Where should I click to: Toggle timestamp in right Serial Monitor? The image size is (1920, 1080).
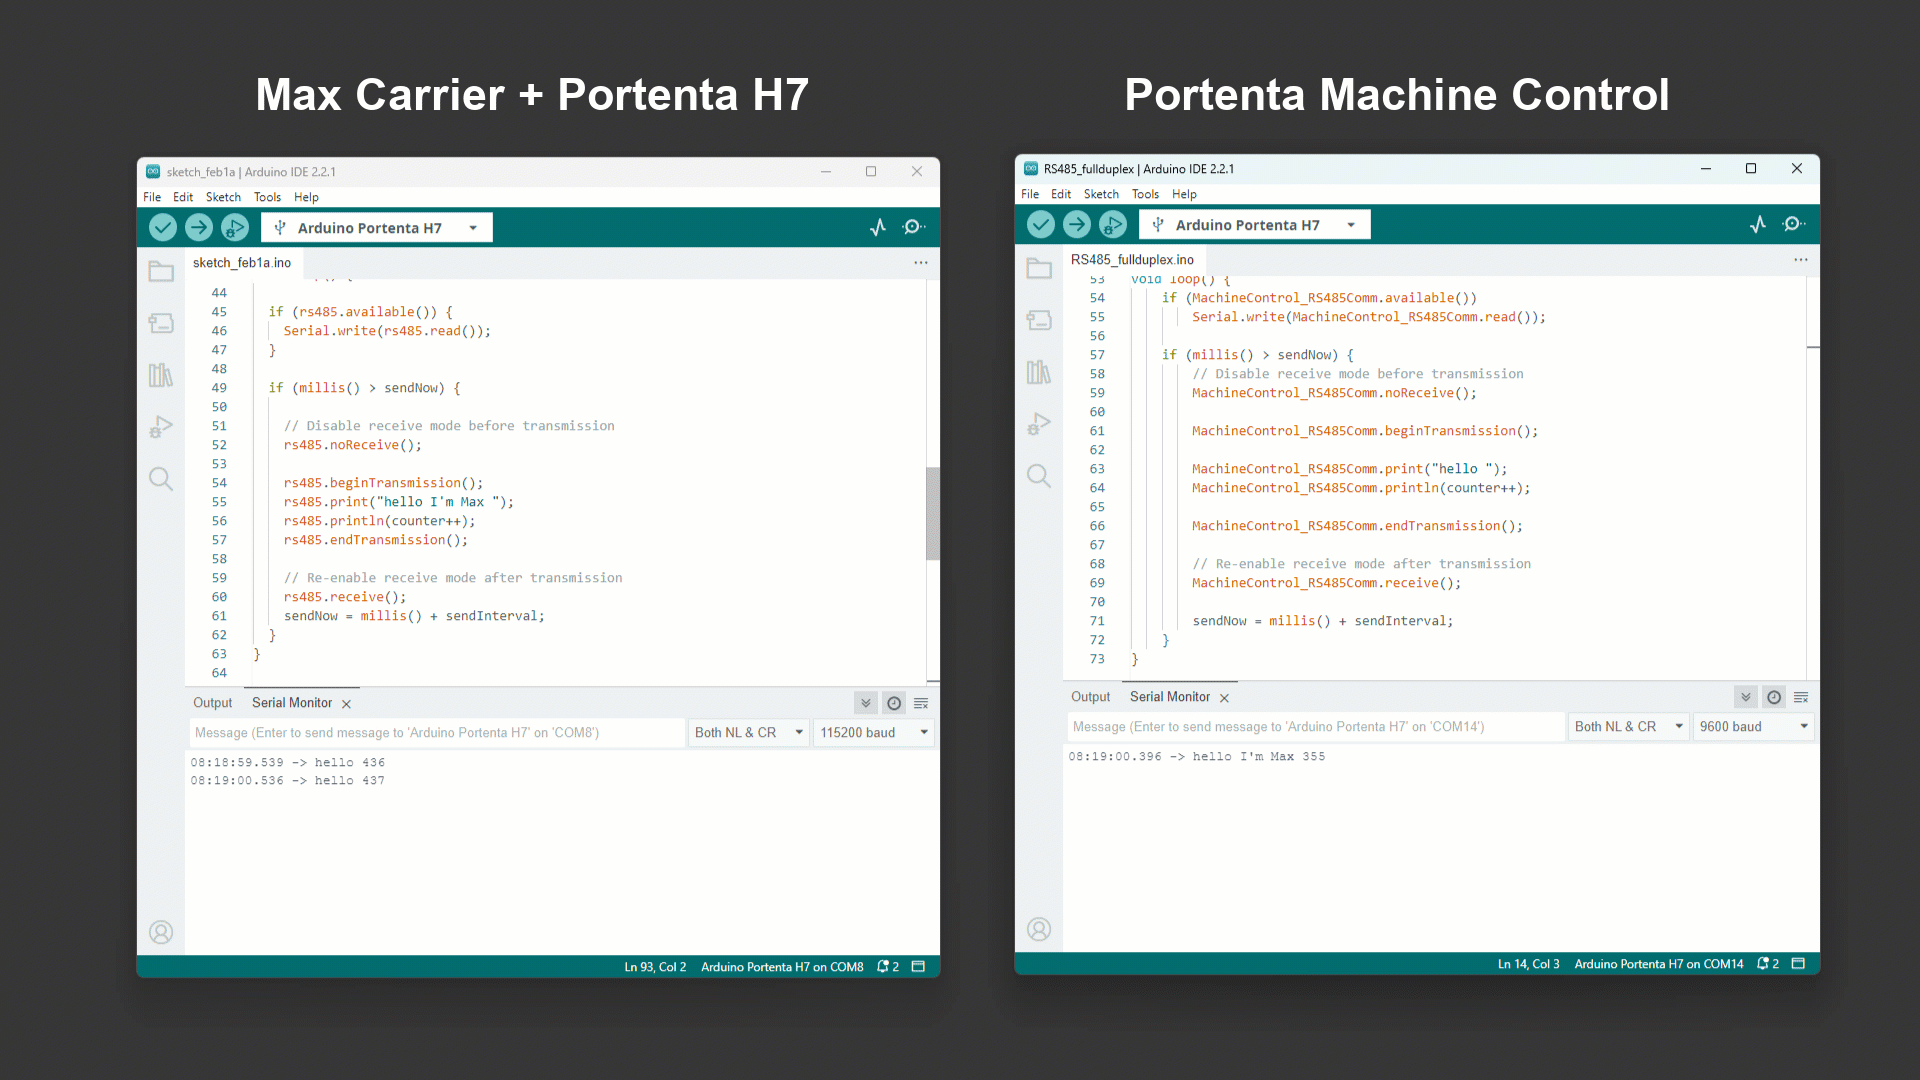tap(1774, 697)
